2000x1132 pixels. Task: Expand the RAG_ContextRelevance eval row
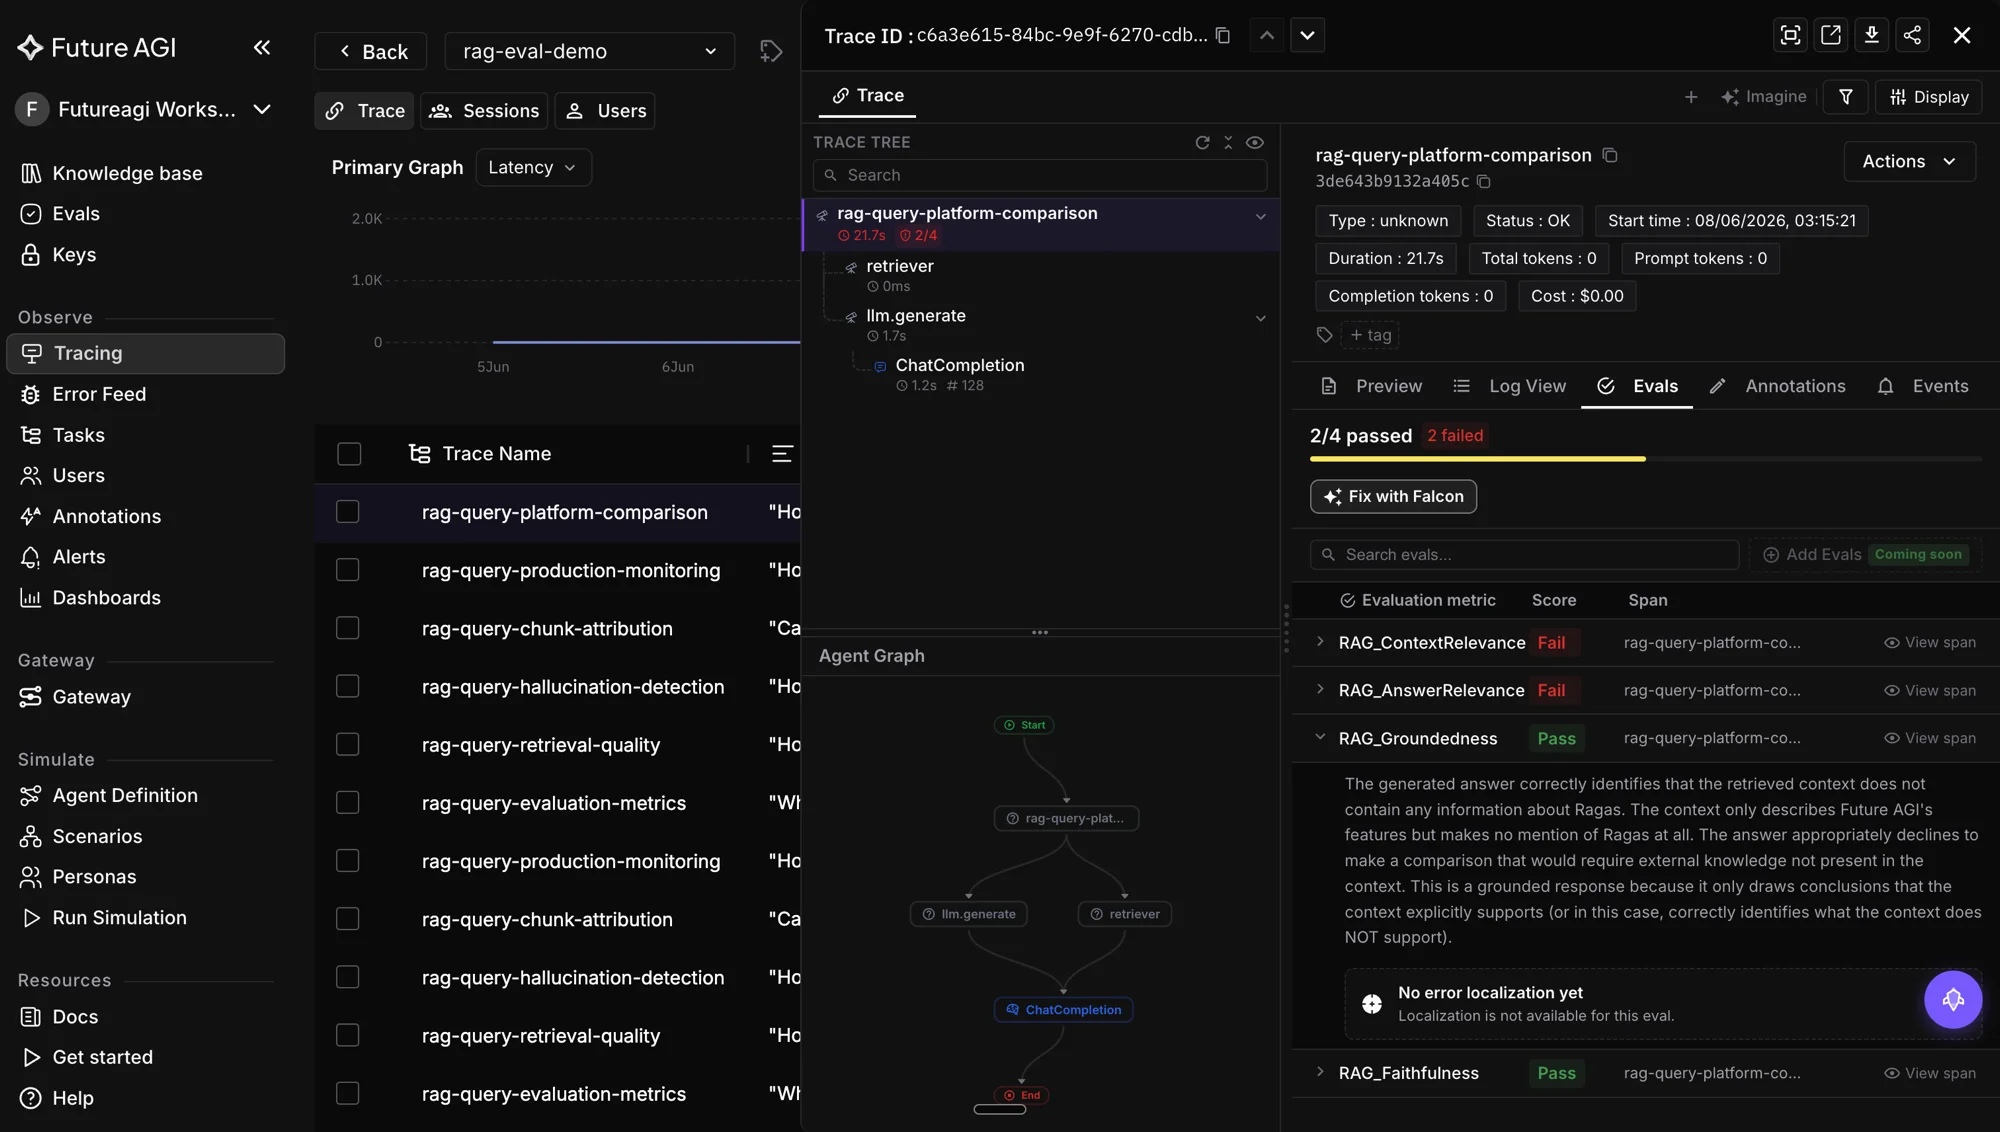point(1320,642)
